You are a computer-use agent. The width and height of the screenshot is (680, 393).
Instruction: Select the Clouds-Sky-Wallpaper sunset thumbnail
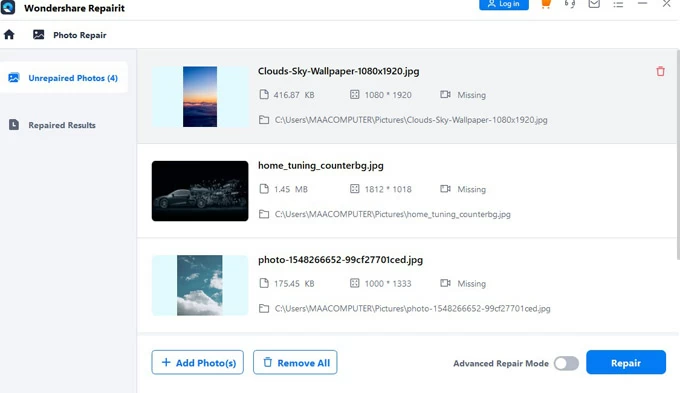pos(200,96)
